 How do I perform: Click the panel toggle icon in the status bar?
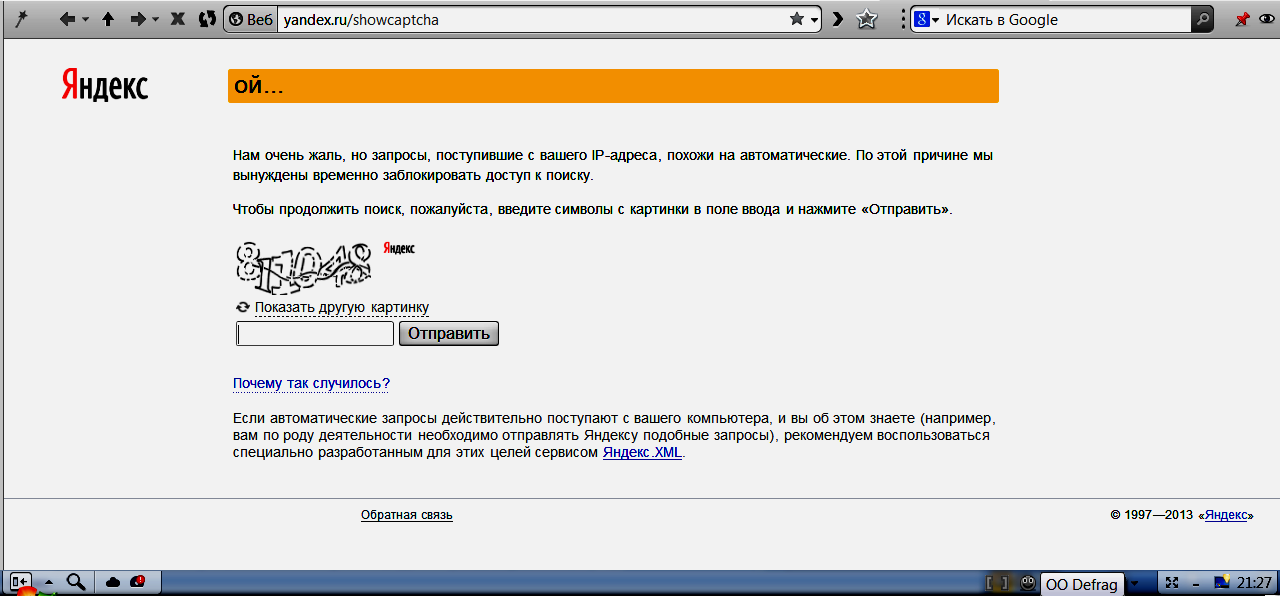coord(20,582)
